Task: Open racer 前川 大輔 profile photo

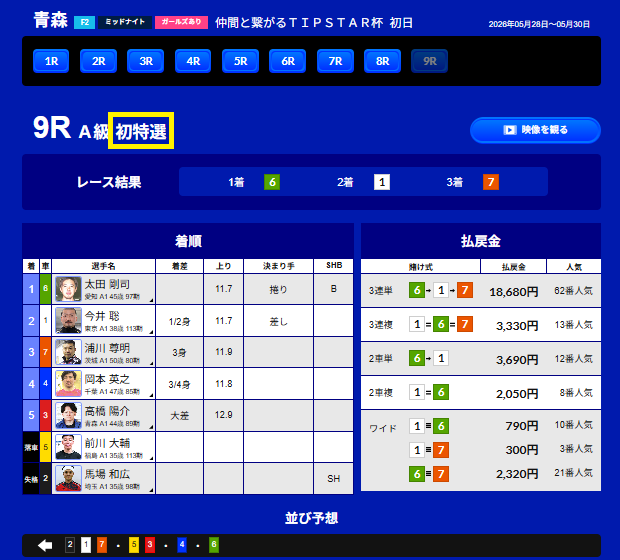Action: [68, 447]
